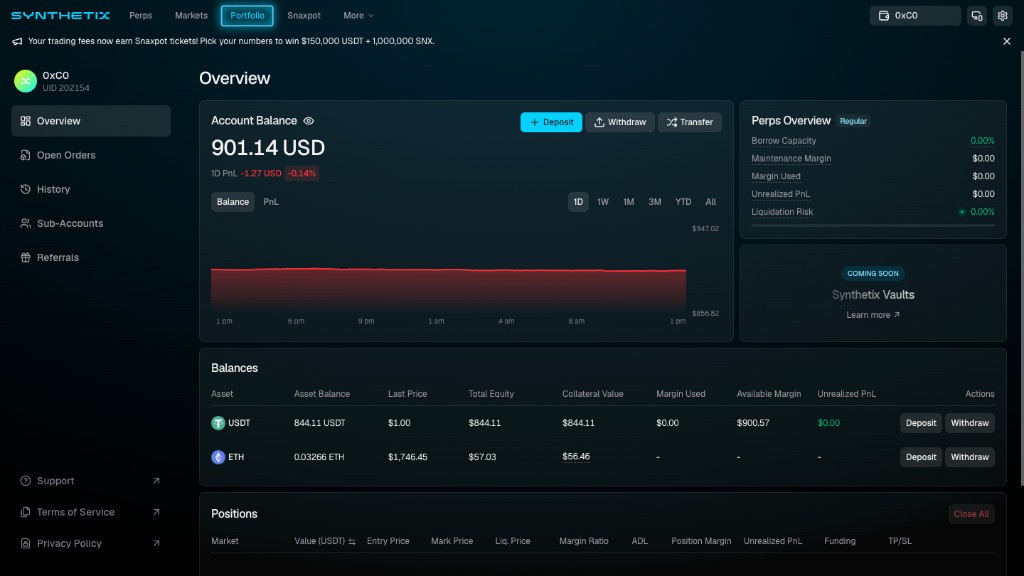Select the 1M chart range
Screen dimensions: 1024x576
click(x=628, y=202)
